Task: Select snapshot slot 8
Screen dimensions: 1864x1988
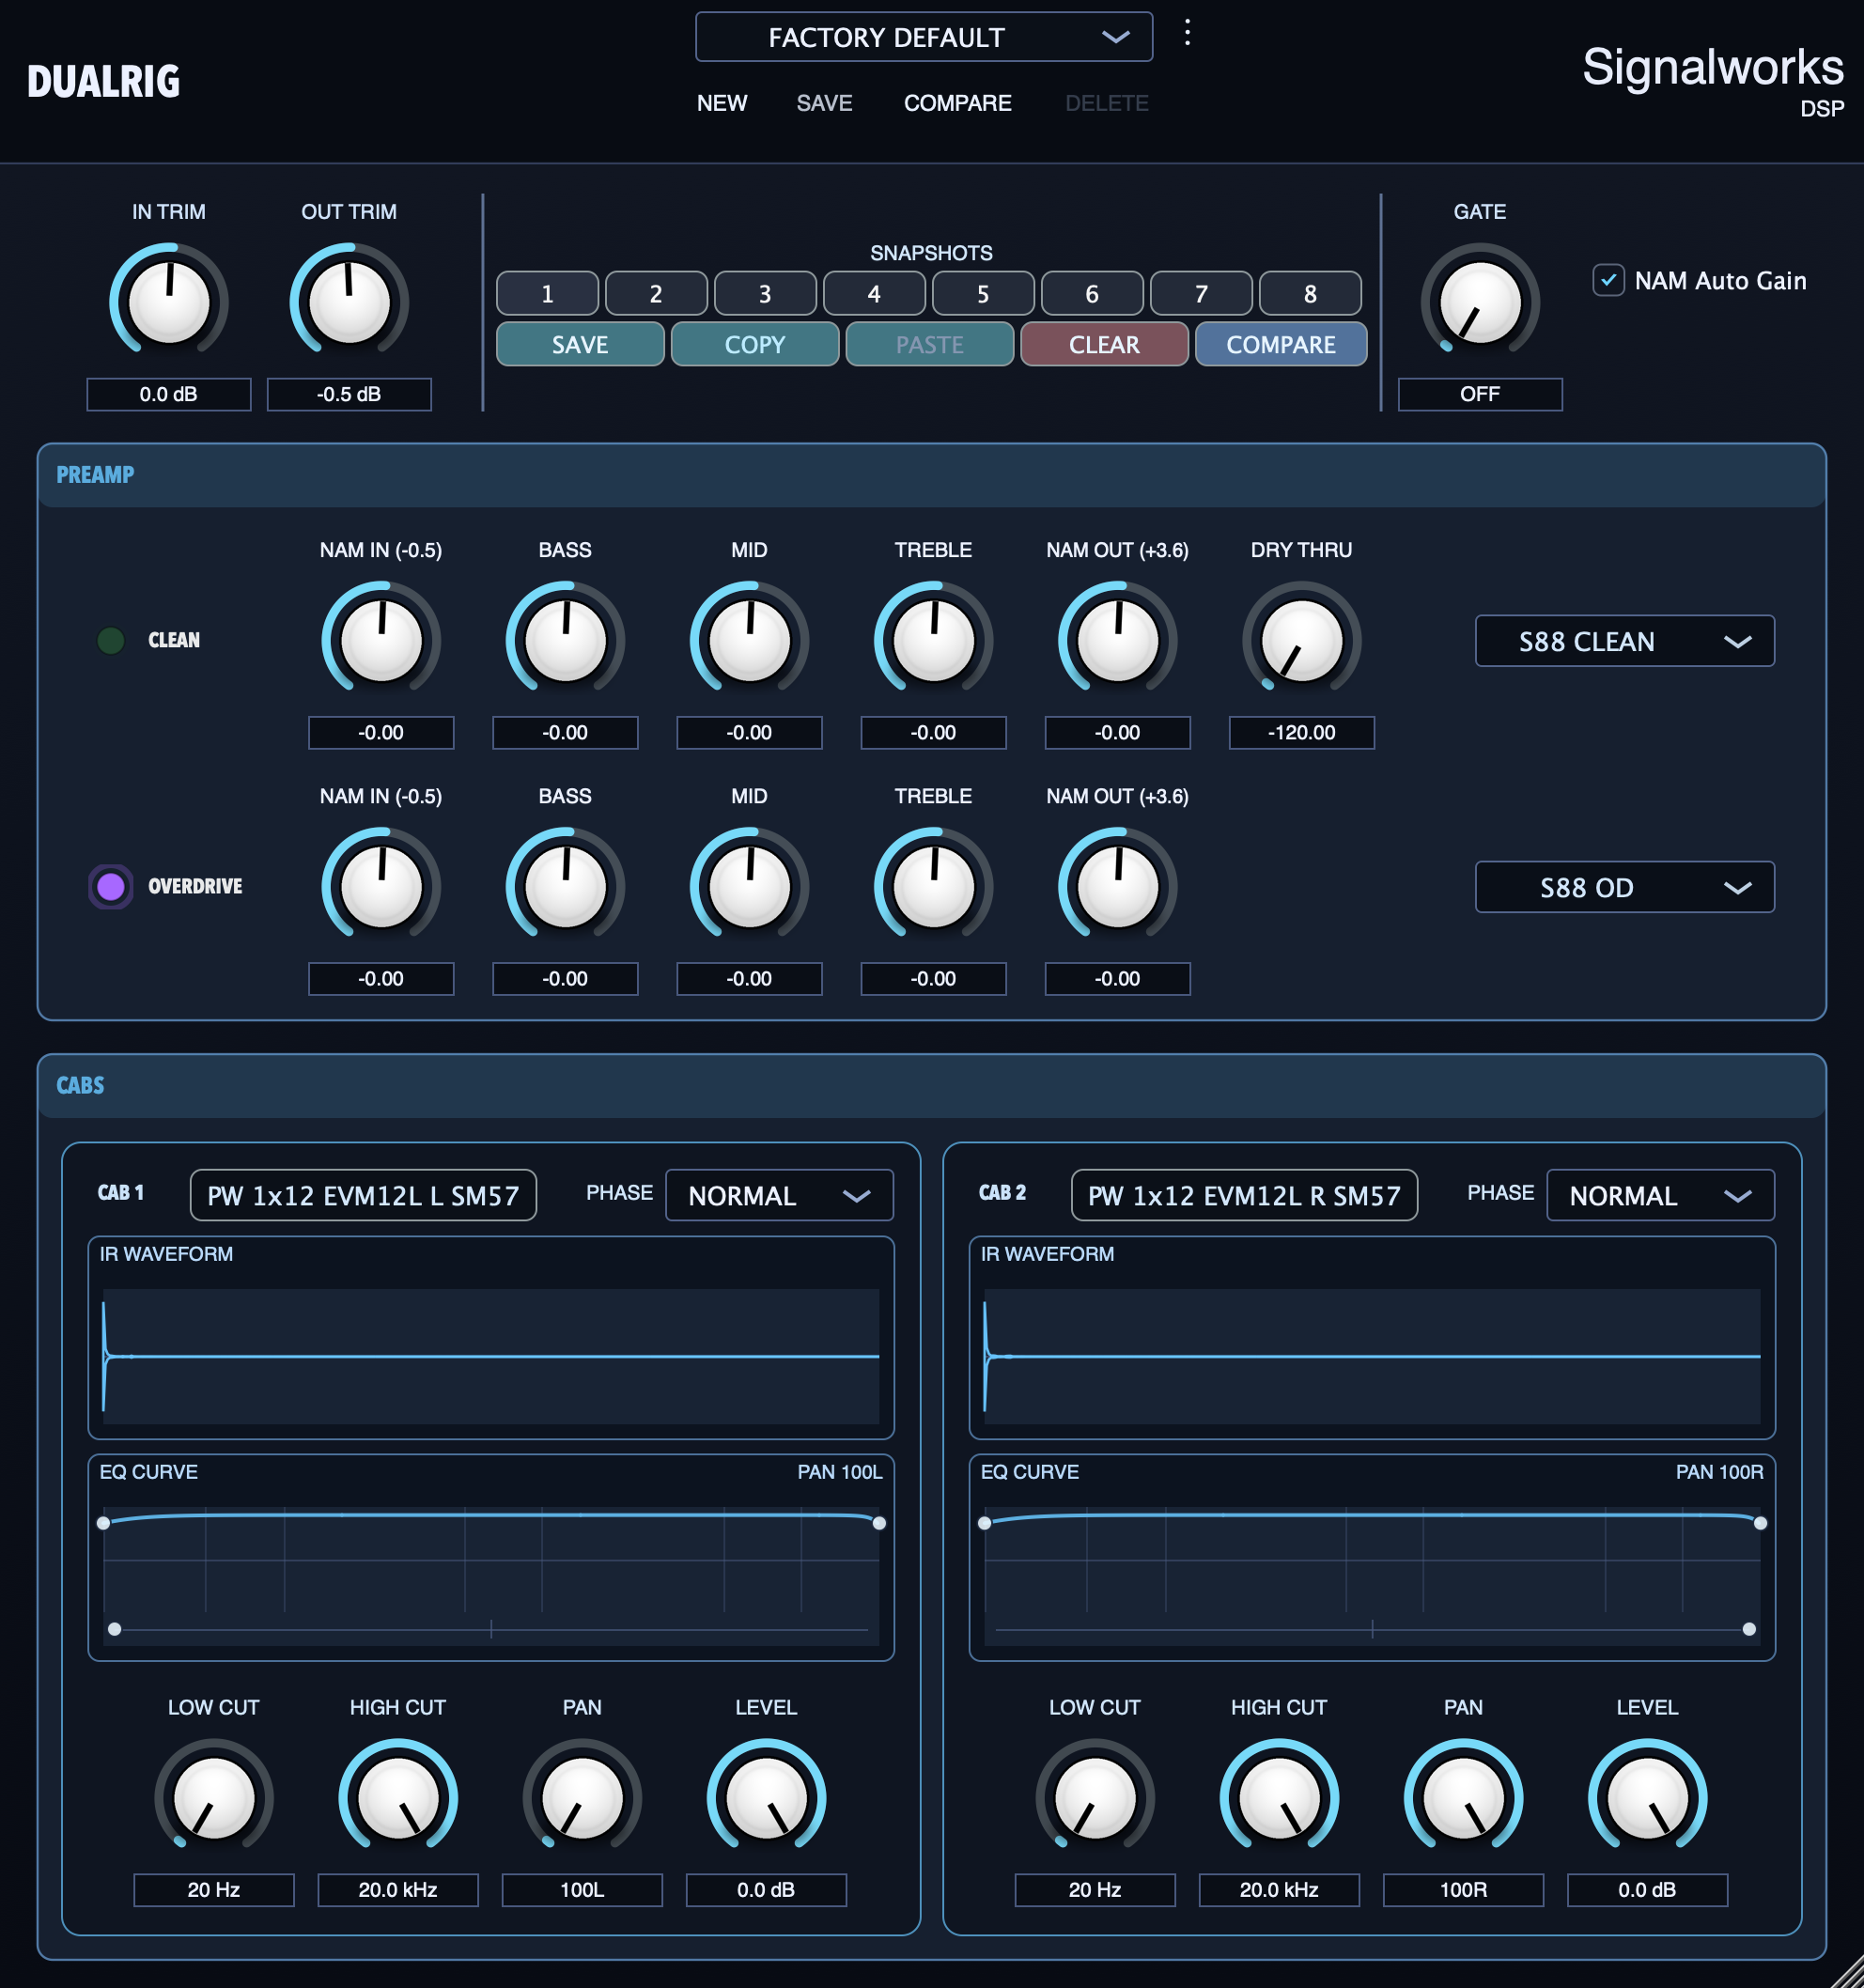Action: [1310, 293]
